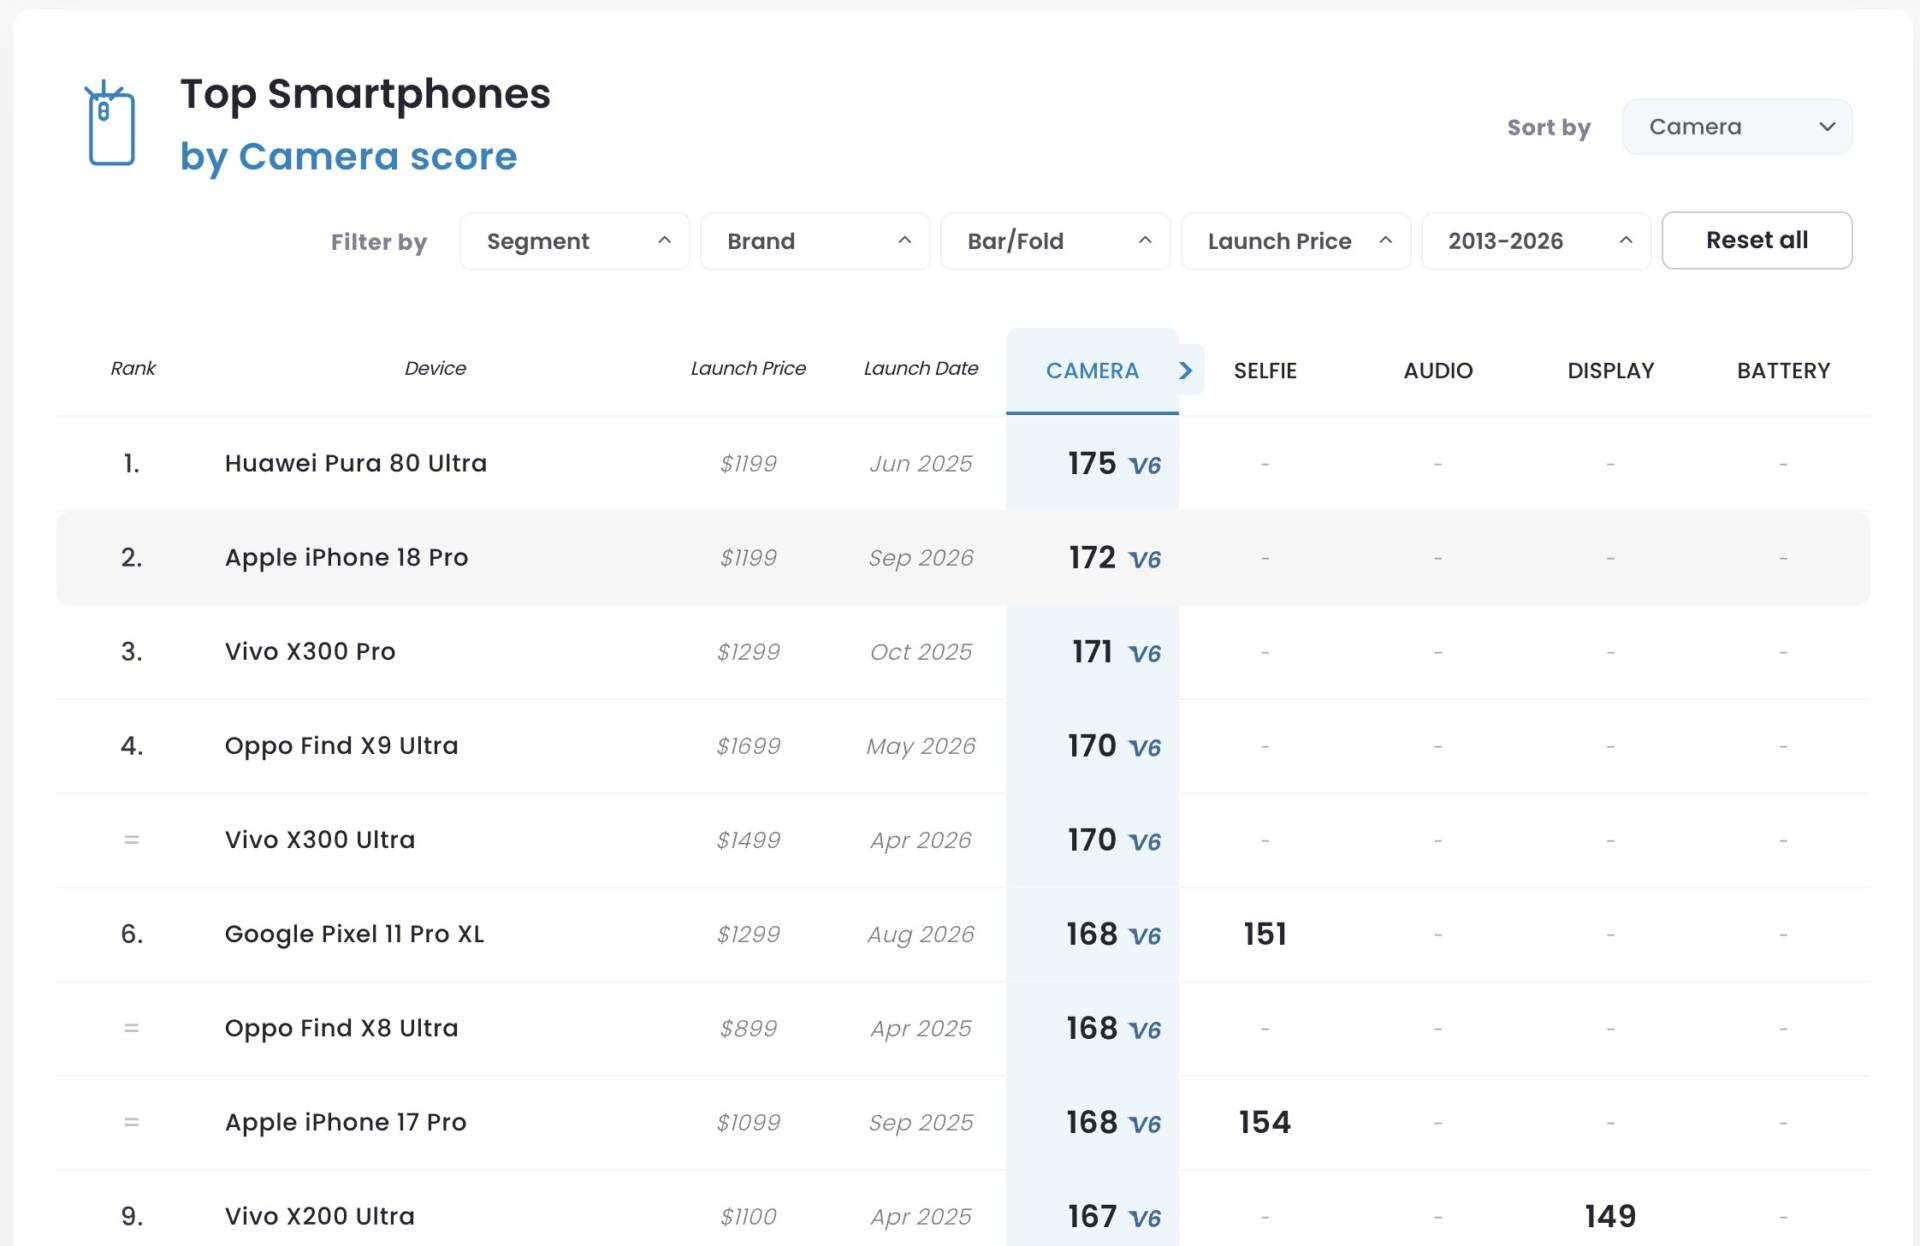Click the May 2026 launch date
The image size is (1920, 1246).
921,746
